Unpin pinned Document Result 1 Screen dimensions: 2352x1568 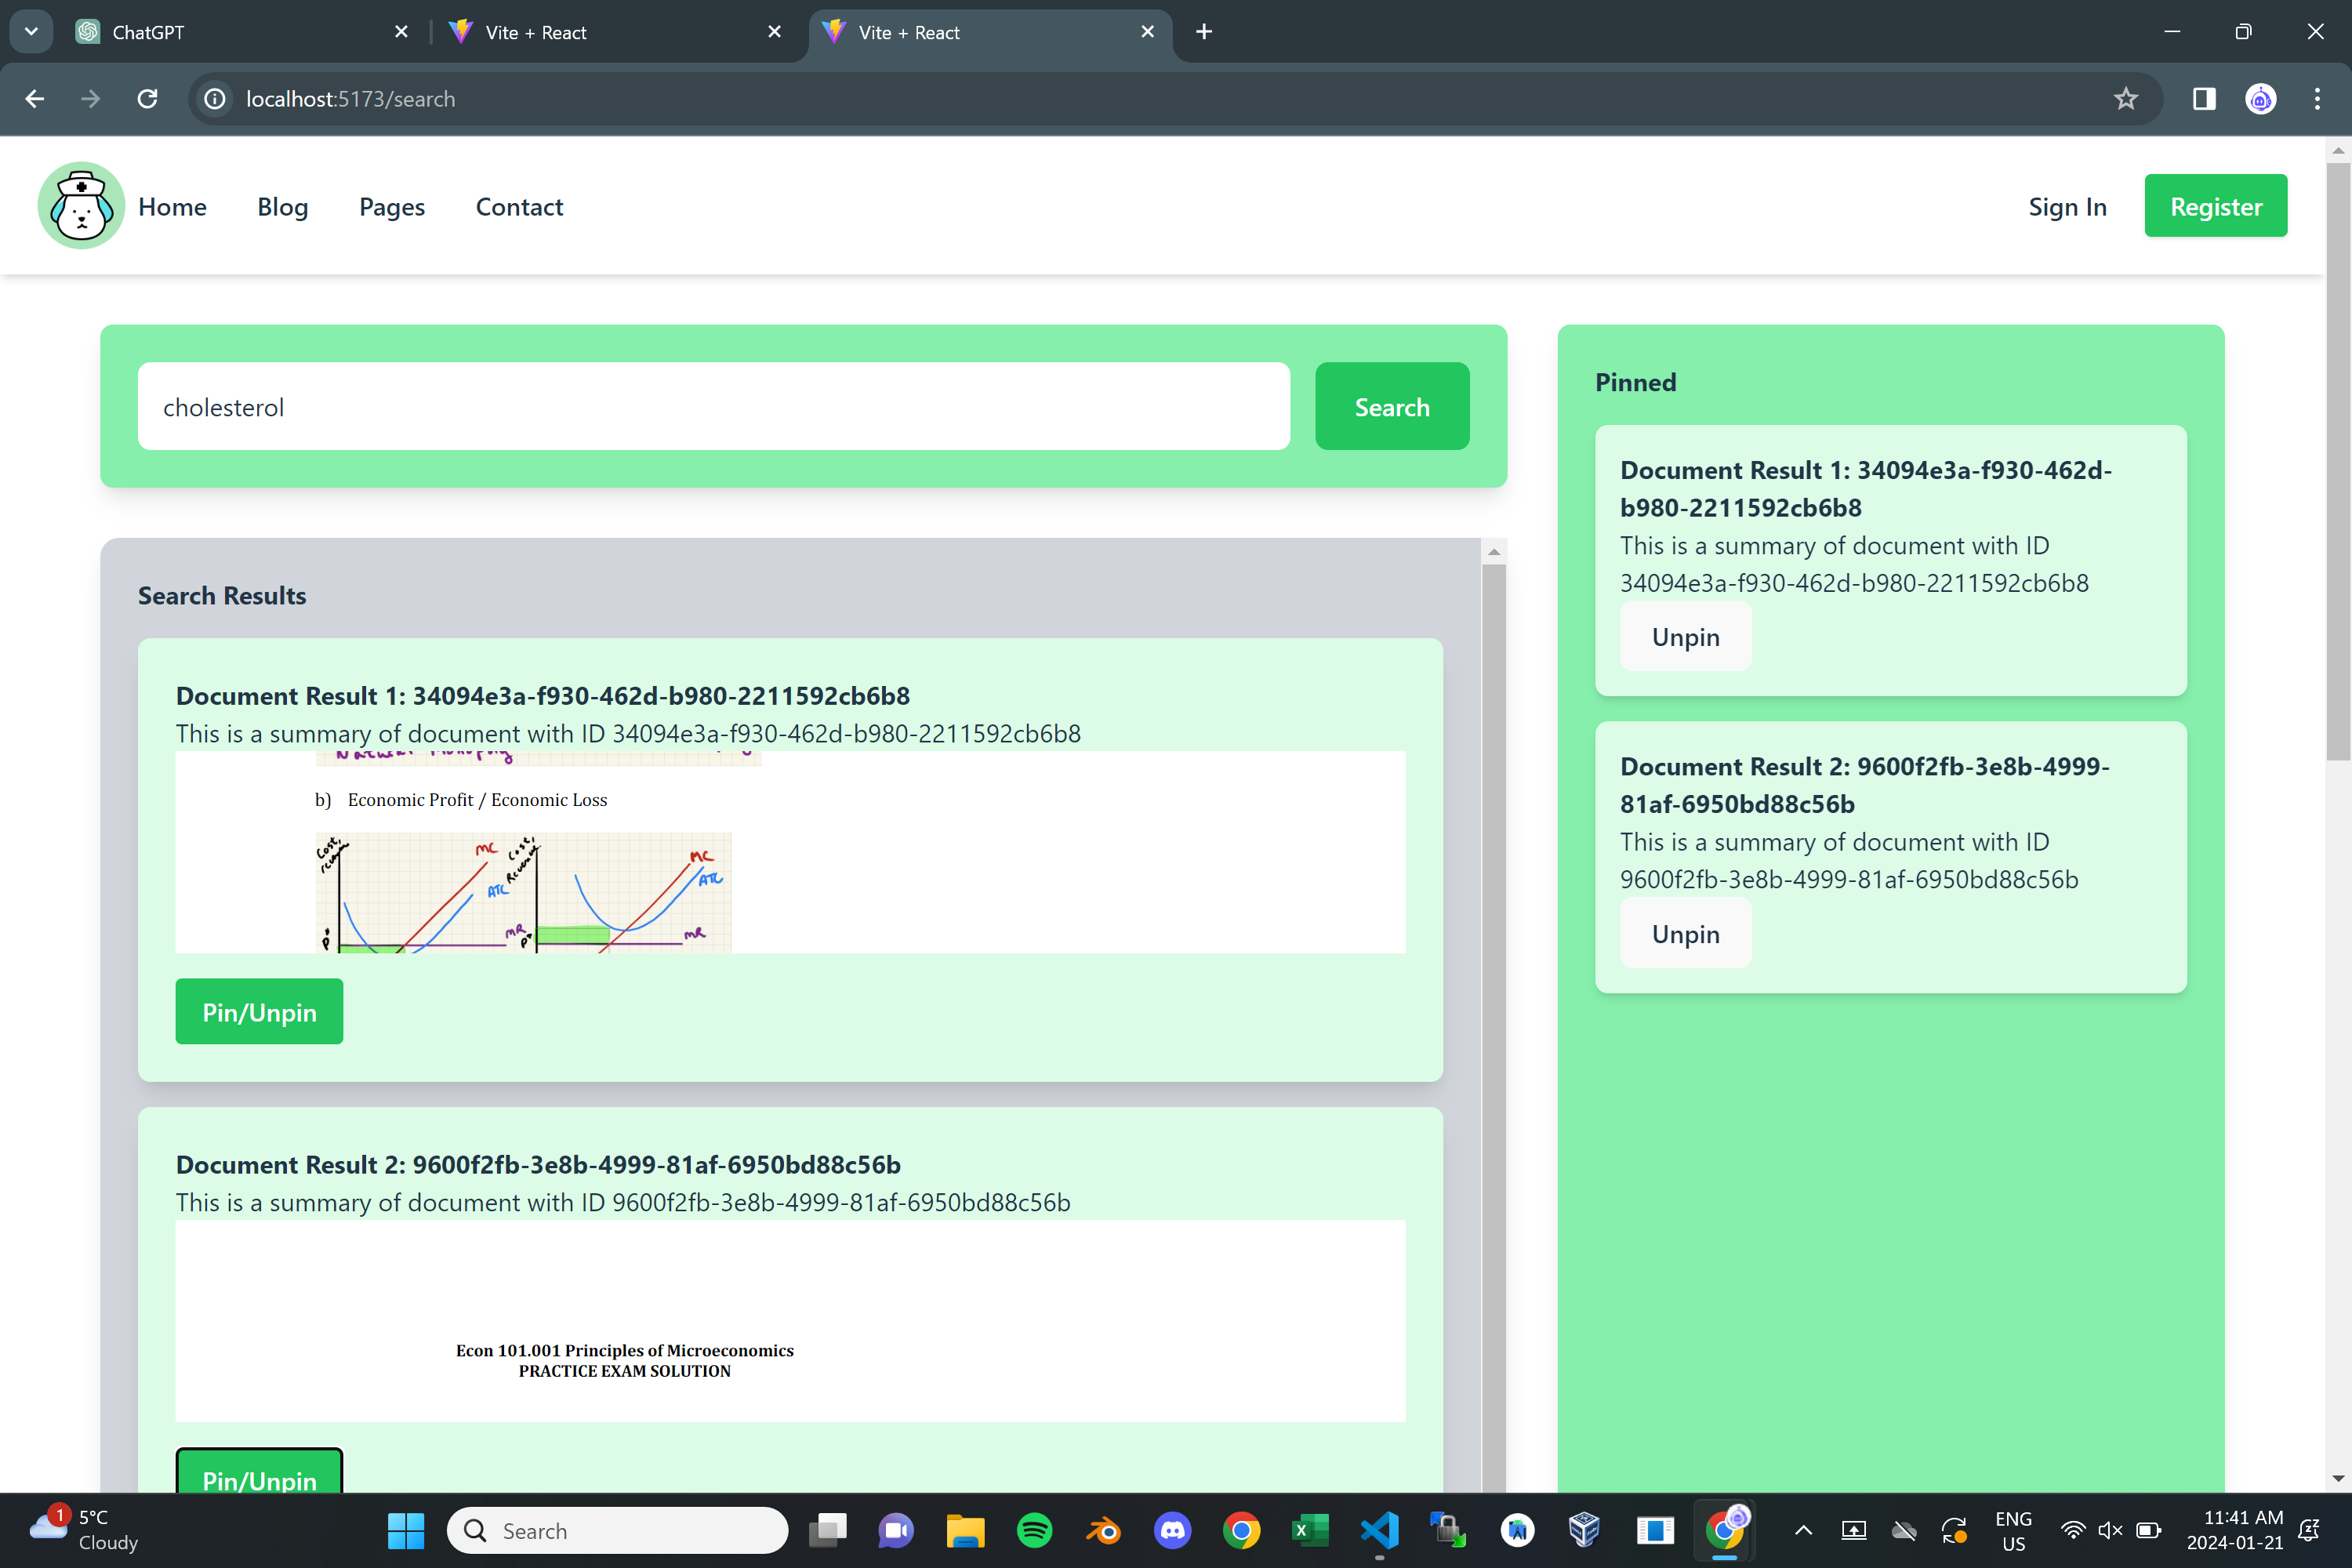1685,637
